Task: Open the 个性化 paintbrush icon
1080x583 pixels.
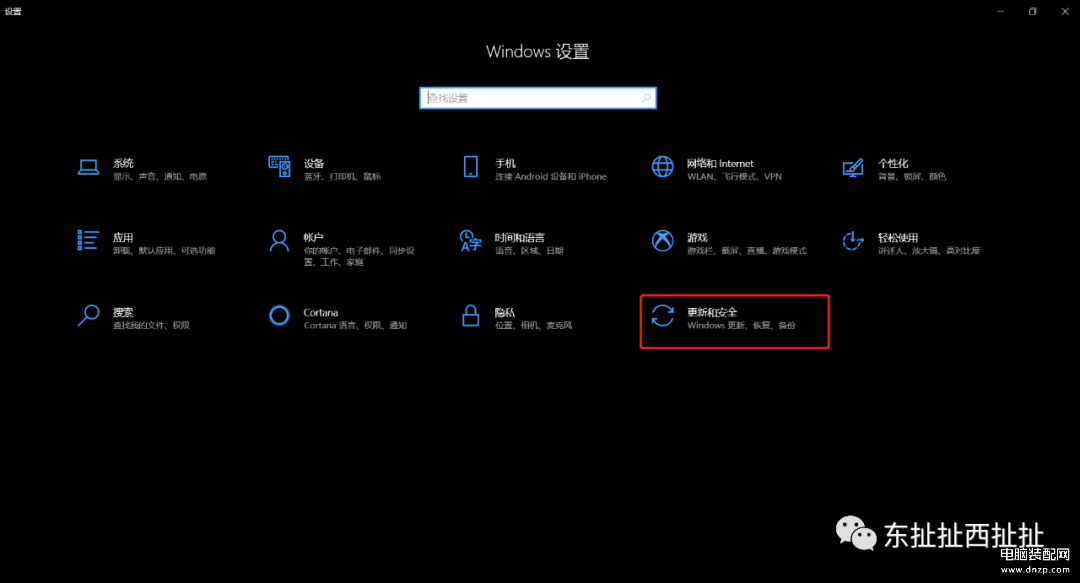Action: point(853,167)
